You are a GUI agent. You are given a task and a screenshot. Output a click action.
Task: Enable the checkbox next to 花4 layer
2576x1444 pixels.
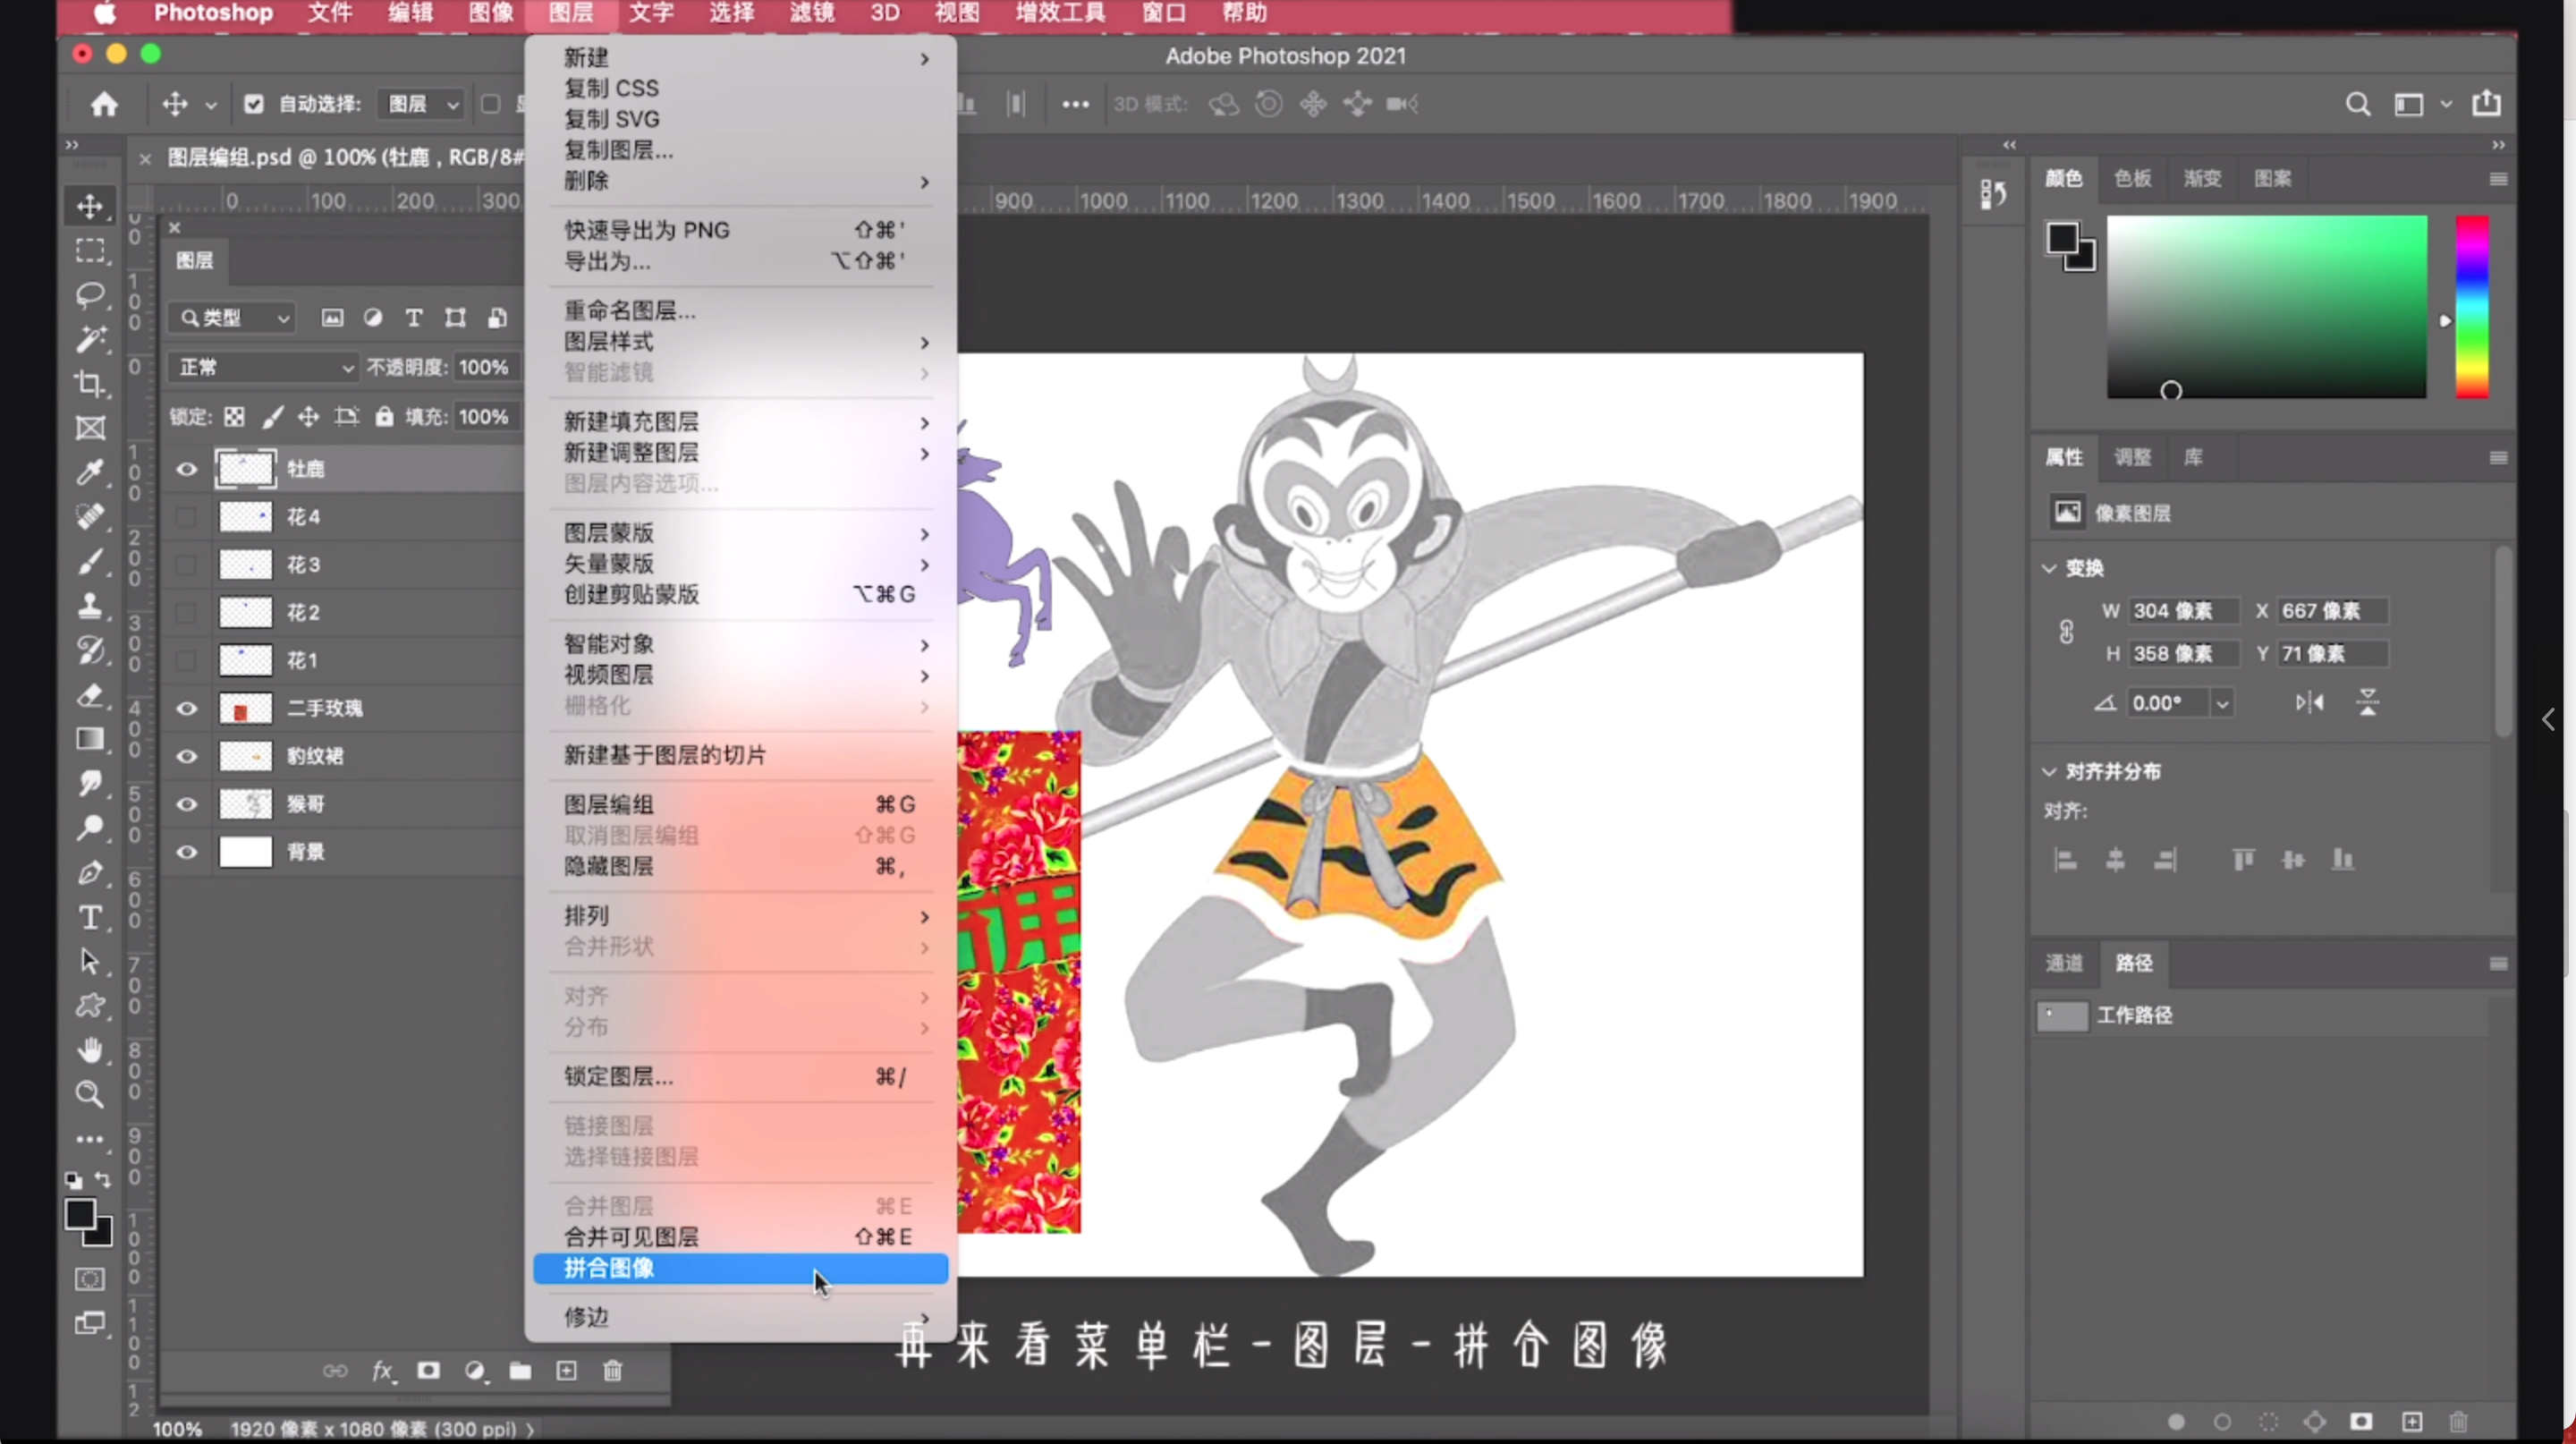[x=186, y=517]
